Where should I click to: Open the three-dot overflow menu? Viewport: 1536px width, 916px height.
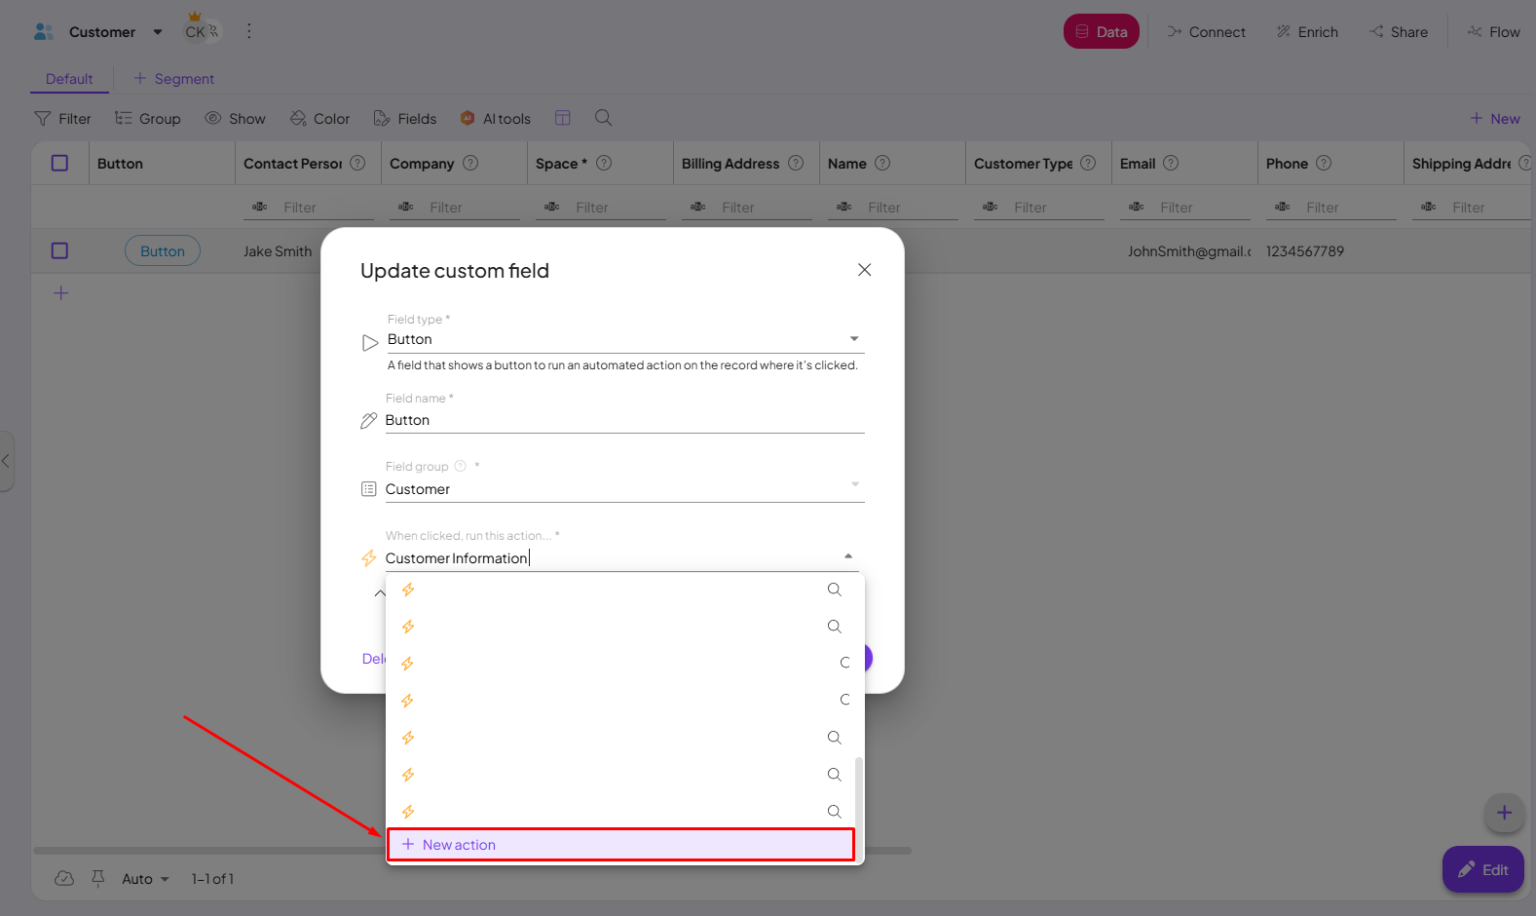pyautogui.click(x=248, y=31)
